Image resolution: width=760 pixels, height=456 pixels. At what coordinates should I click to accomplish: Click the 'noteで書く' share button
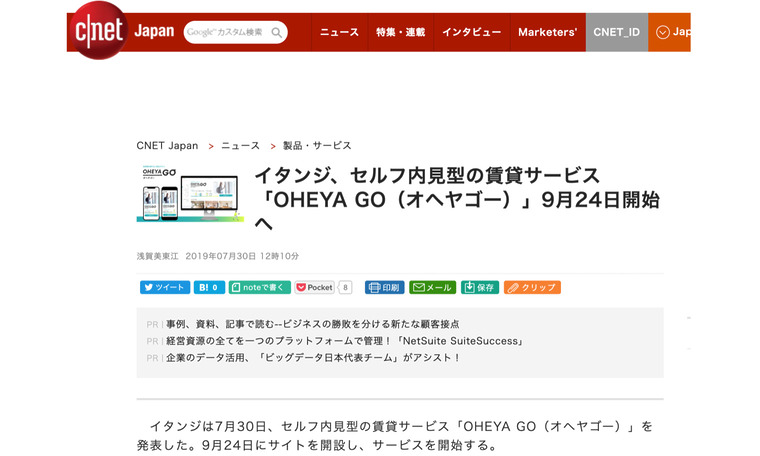[x=259, y=287]
